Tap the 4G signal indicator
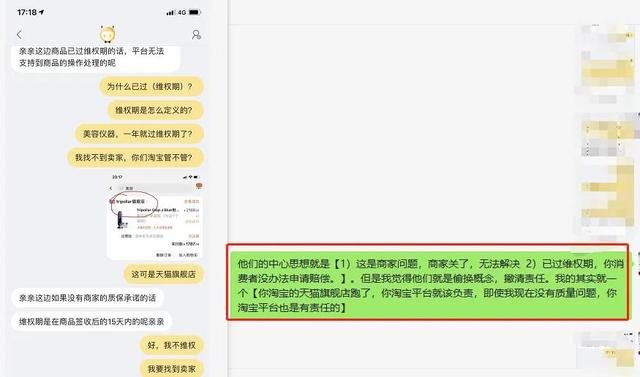This screenshot has height=377, width=640. 182,12
